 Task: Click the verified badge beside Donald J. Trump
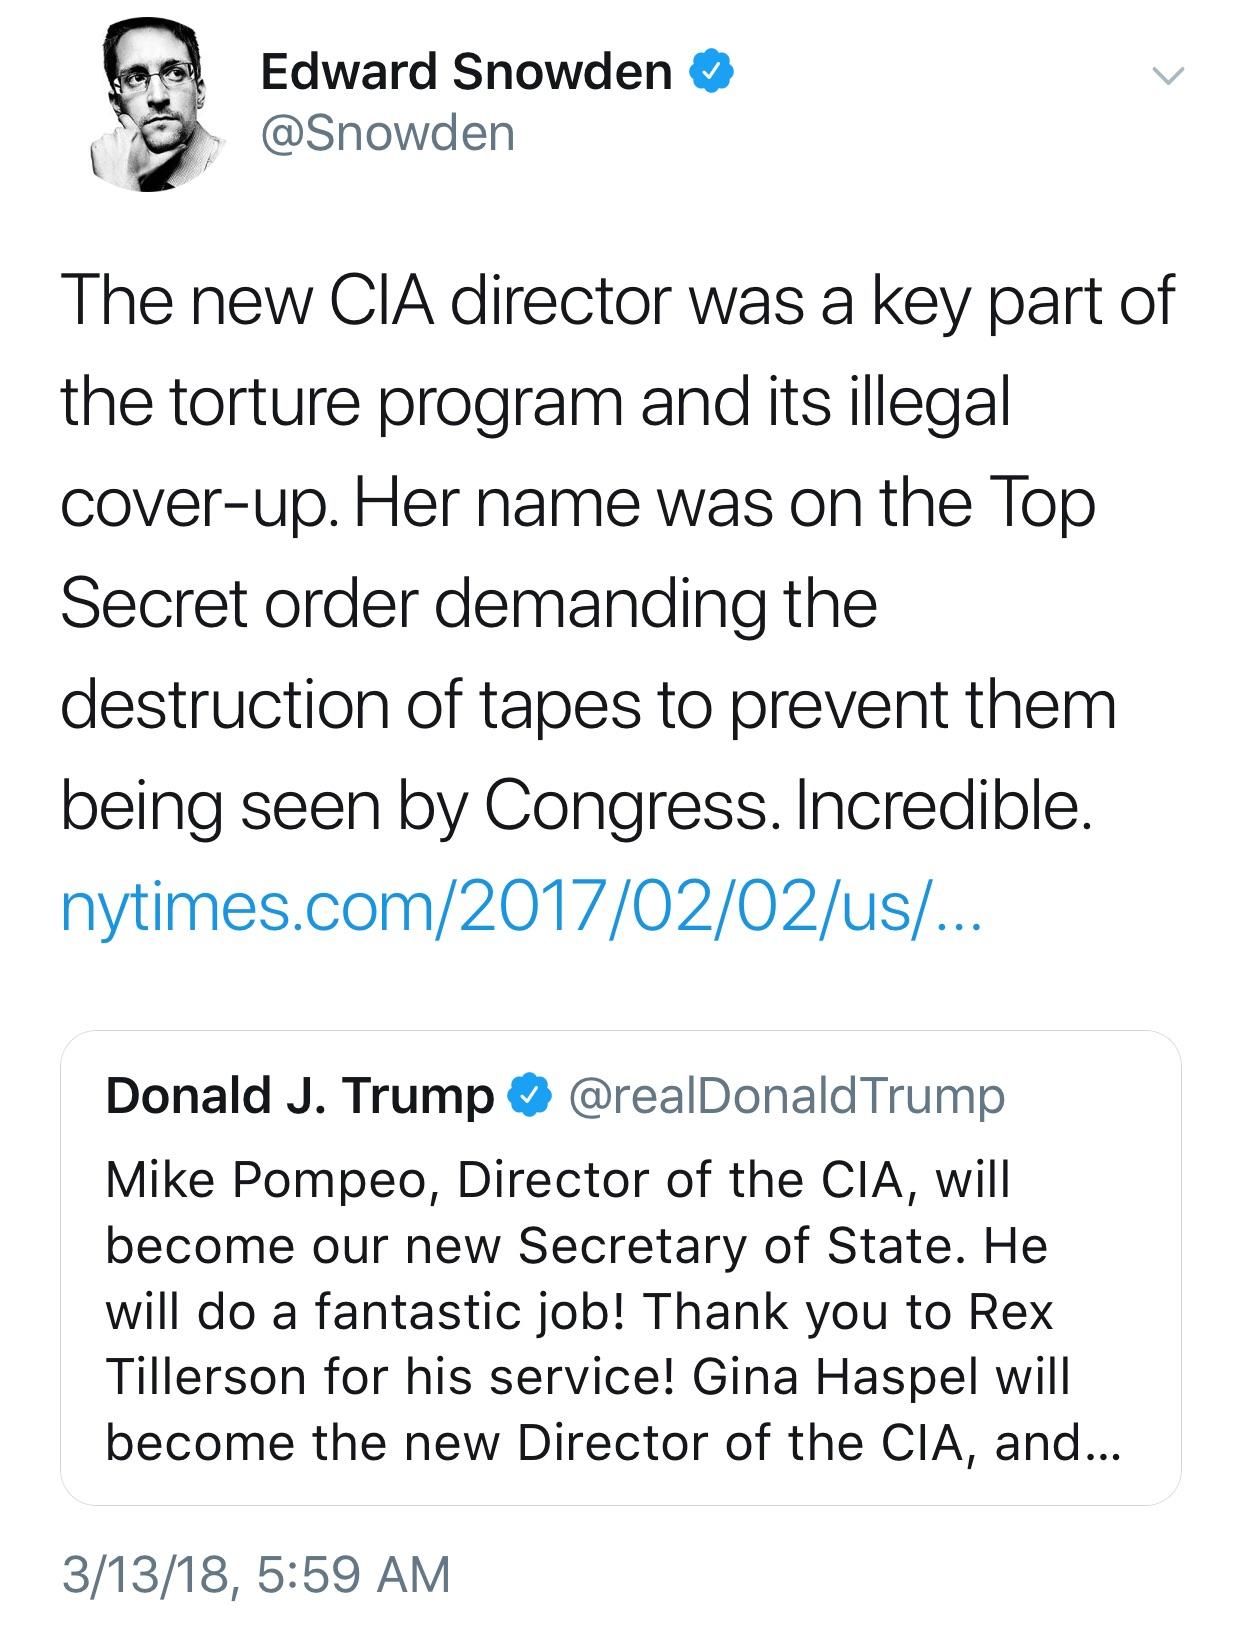tap(529, 1097)
